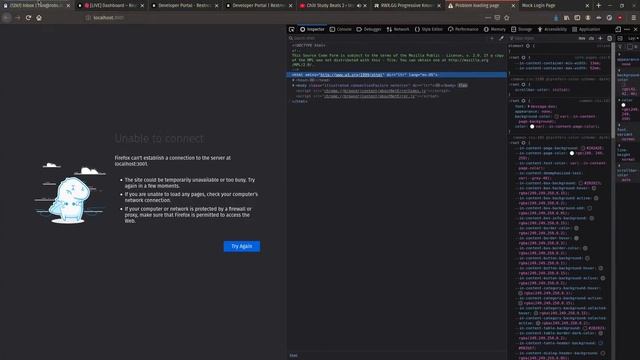This screenshot has height=360, width=640.
Task: Add a new CSS rule with plus
Action: (x=600, y=38)
